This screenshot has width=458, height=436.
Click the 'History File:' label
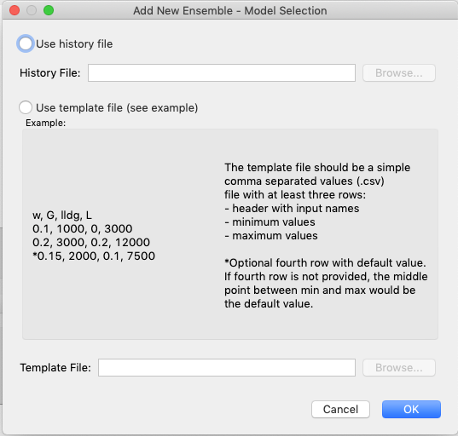50,73
